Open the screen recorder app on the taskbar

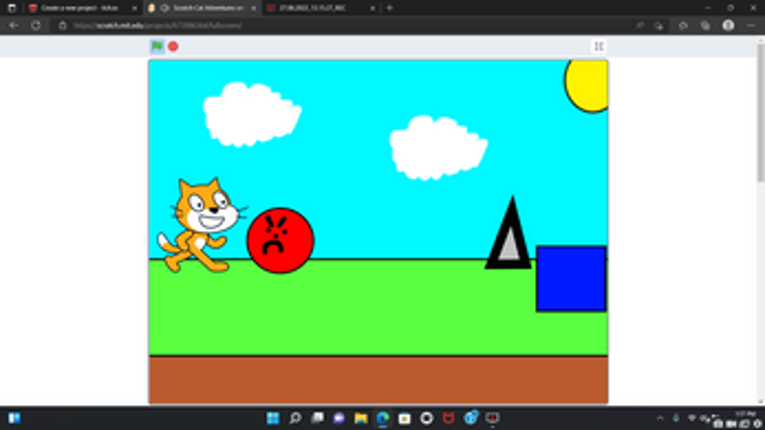(x=492, y=418)
